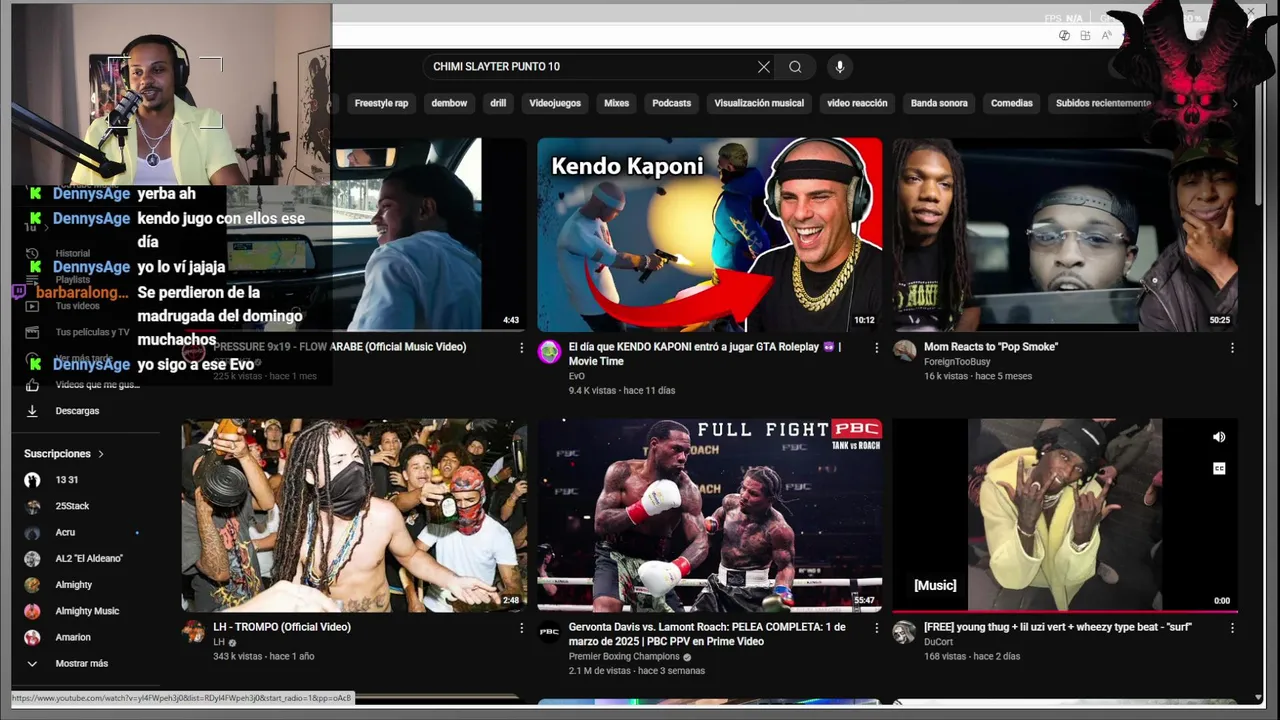The height and width of the screenshot is (720, 1280).
Task: Open the Almighty Music subscription avatar
Action: (32, 611)
